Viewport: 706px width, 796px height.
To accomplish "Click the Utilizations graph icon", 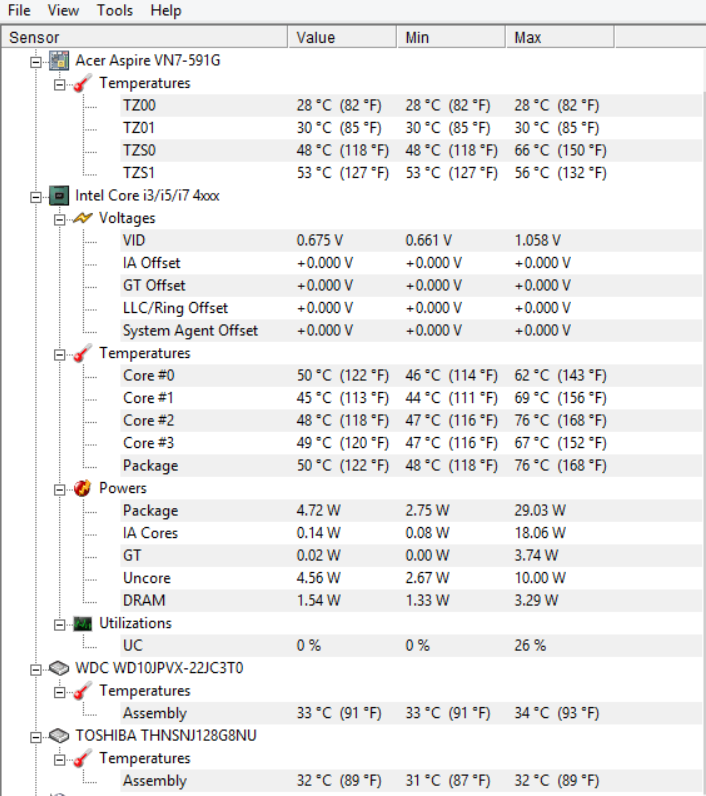I will 82,623.
